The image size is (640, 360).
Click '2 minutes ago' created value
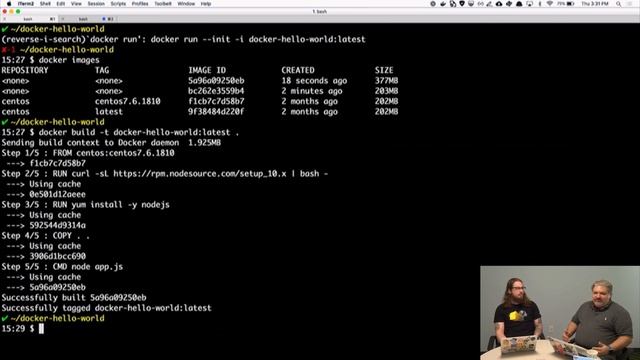pos(312,91)
